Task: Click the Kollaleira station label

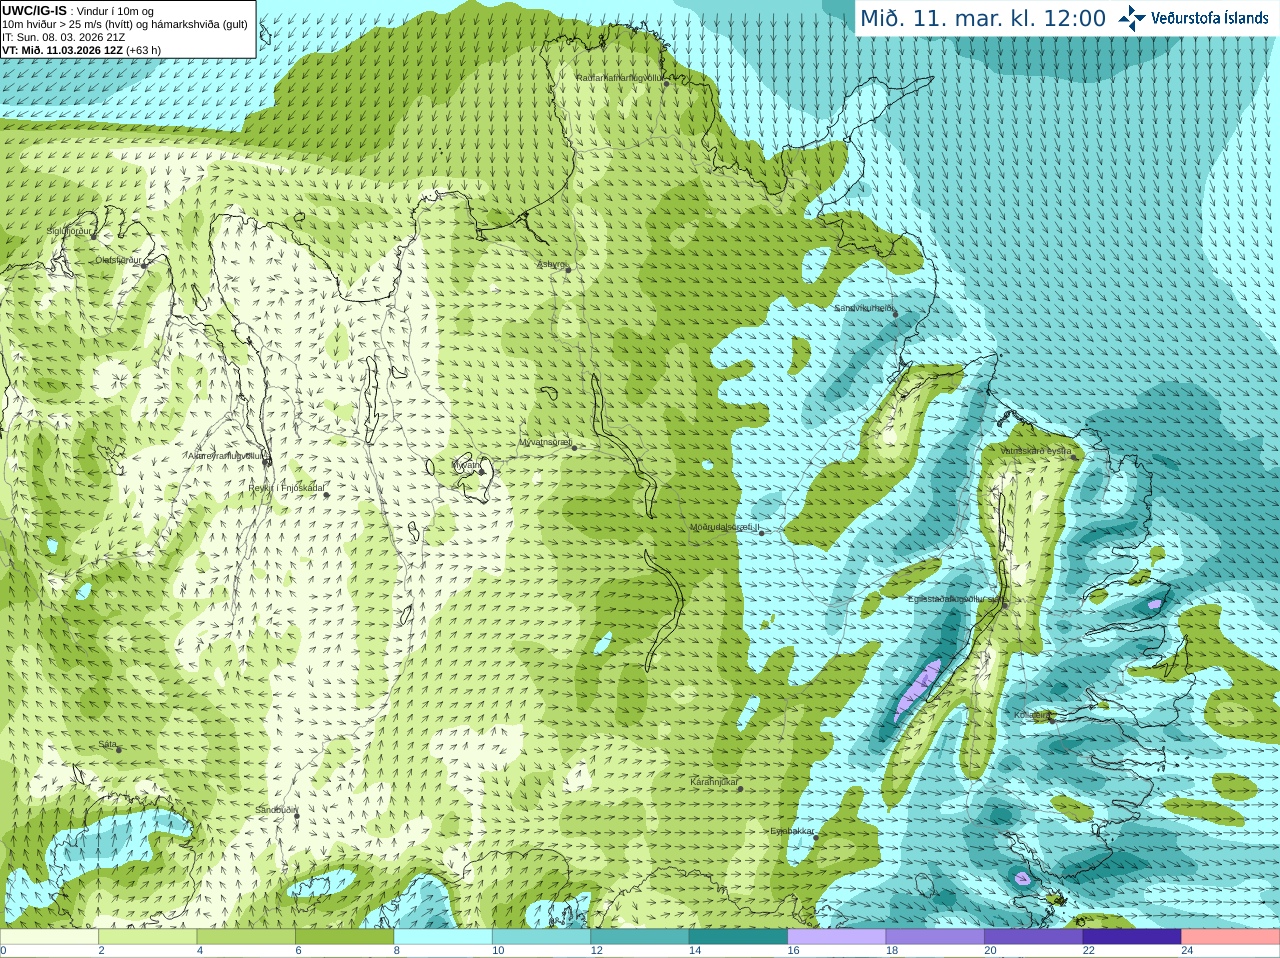Action: (1031, 715)
